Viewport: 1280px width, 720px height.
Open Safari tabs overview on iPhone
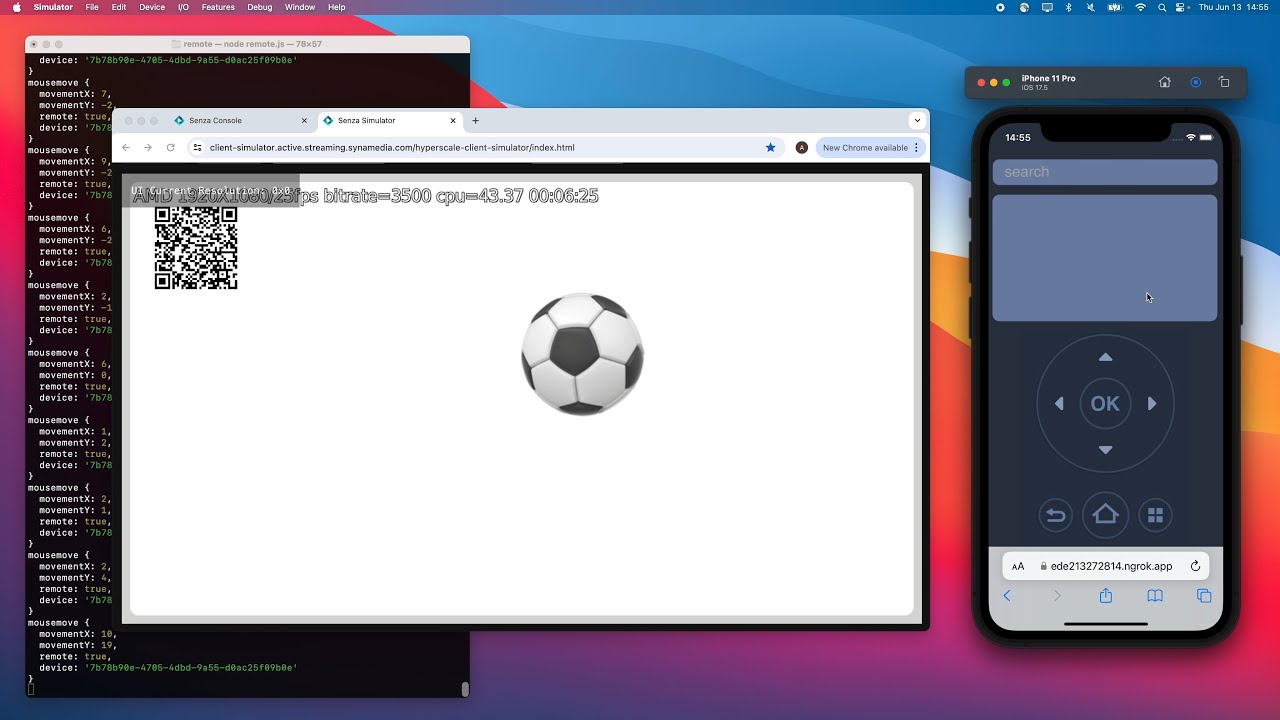click(x=1204, y=596)
